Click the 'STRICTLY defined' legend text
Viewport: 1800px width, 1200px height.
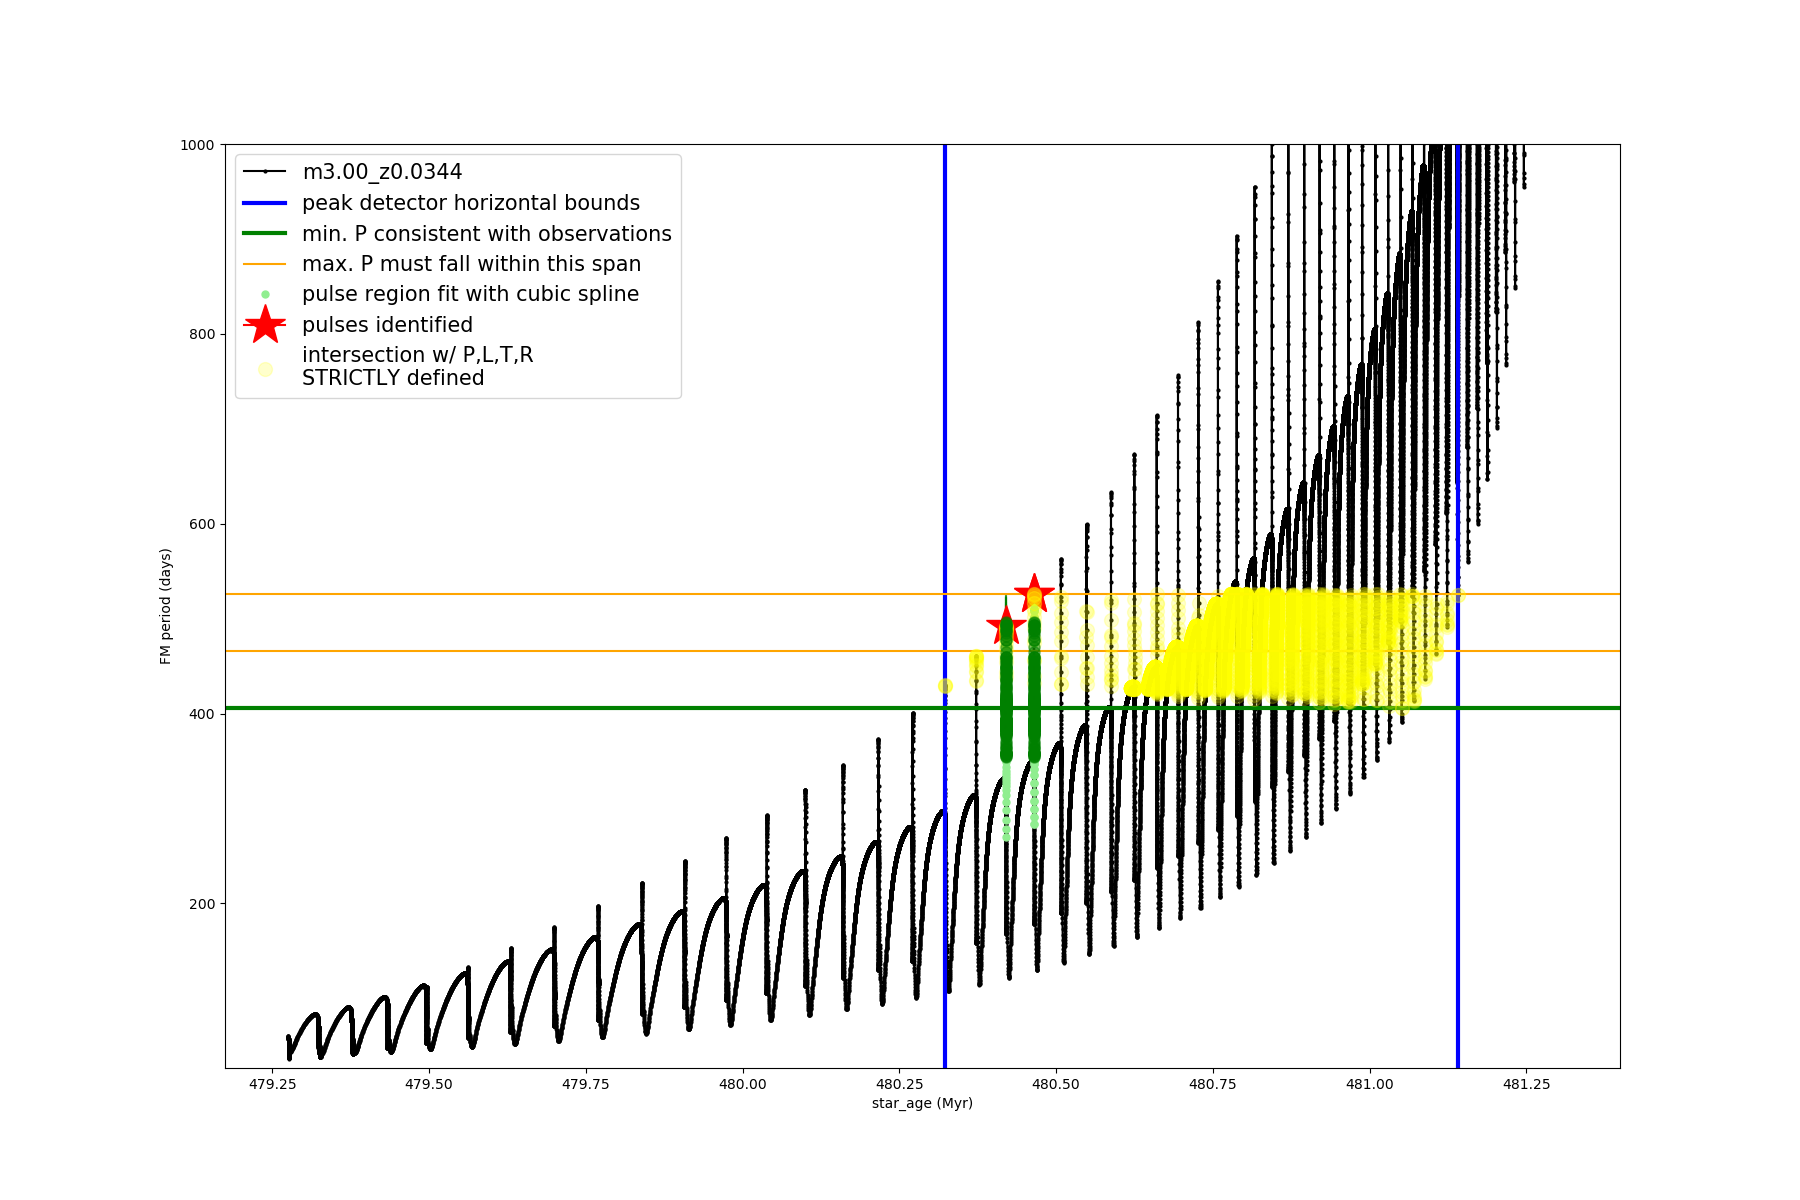393,378
